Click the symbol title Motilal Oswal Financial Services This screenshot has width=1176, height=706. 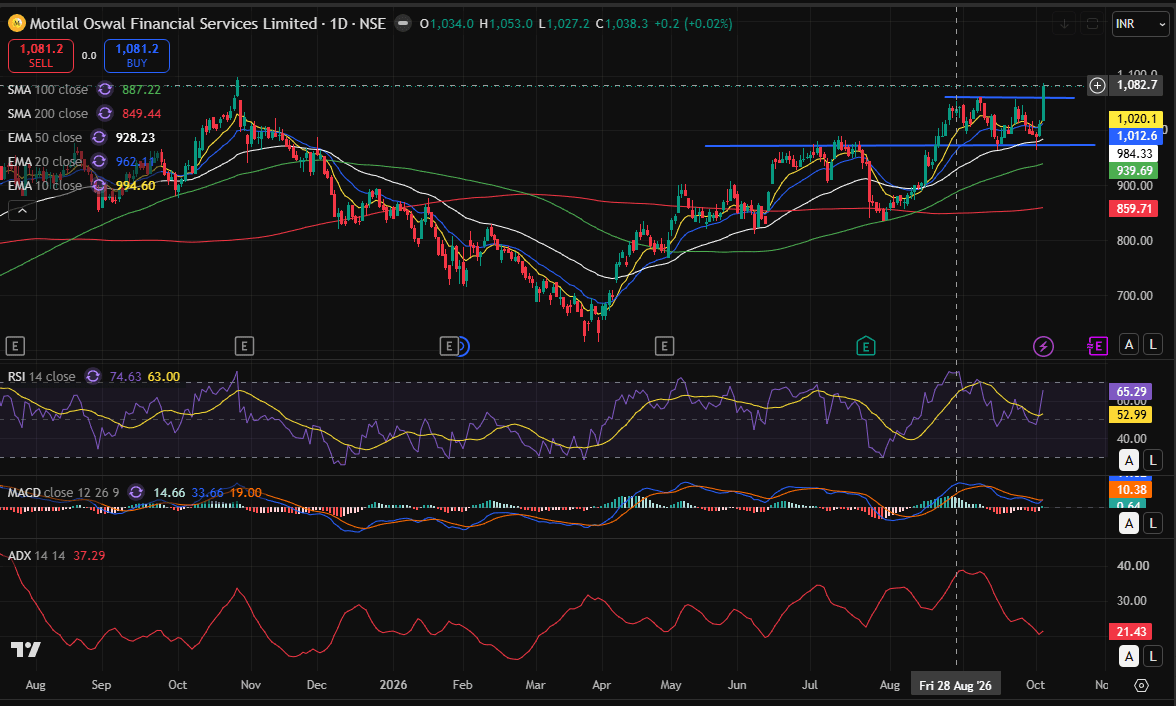[x=173, y=23]
